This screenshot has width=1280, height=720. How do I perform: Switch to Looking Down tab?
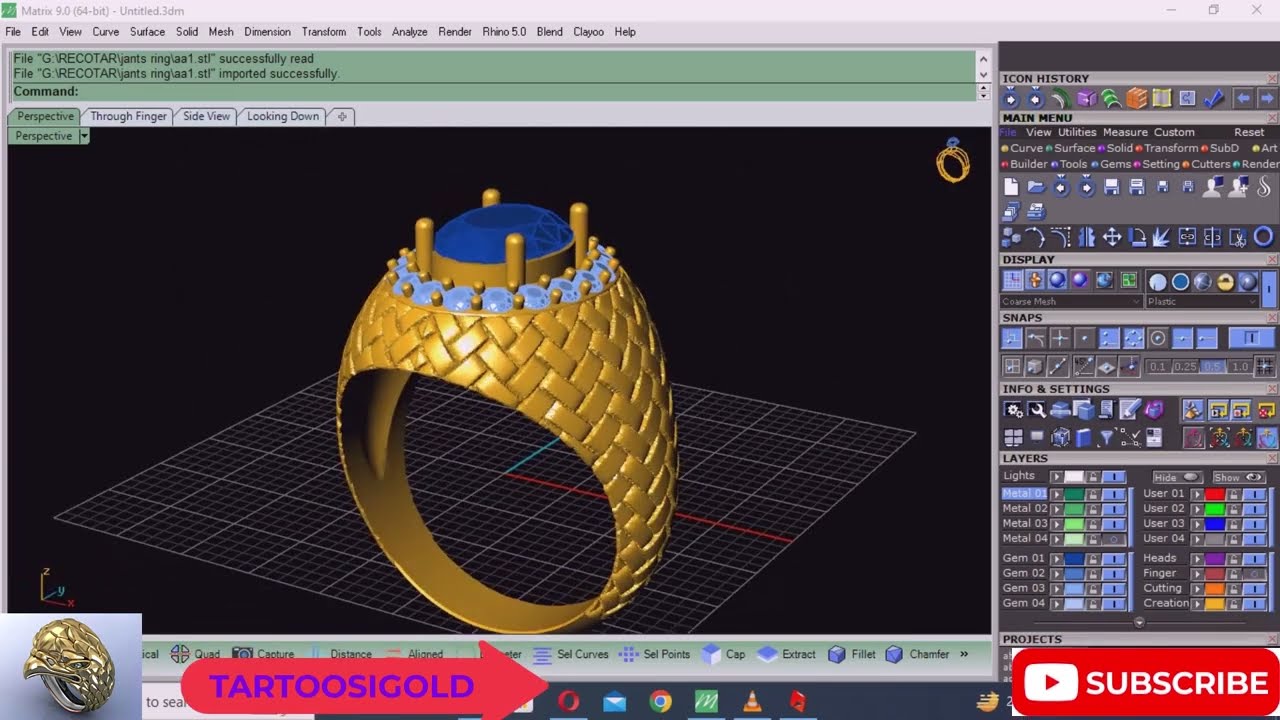[x=283, y=116]
